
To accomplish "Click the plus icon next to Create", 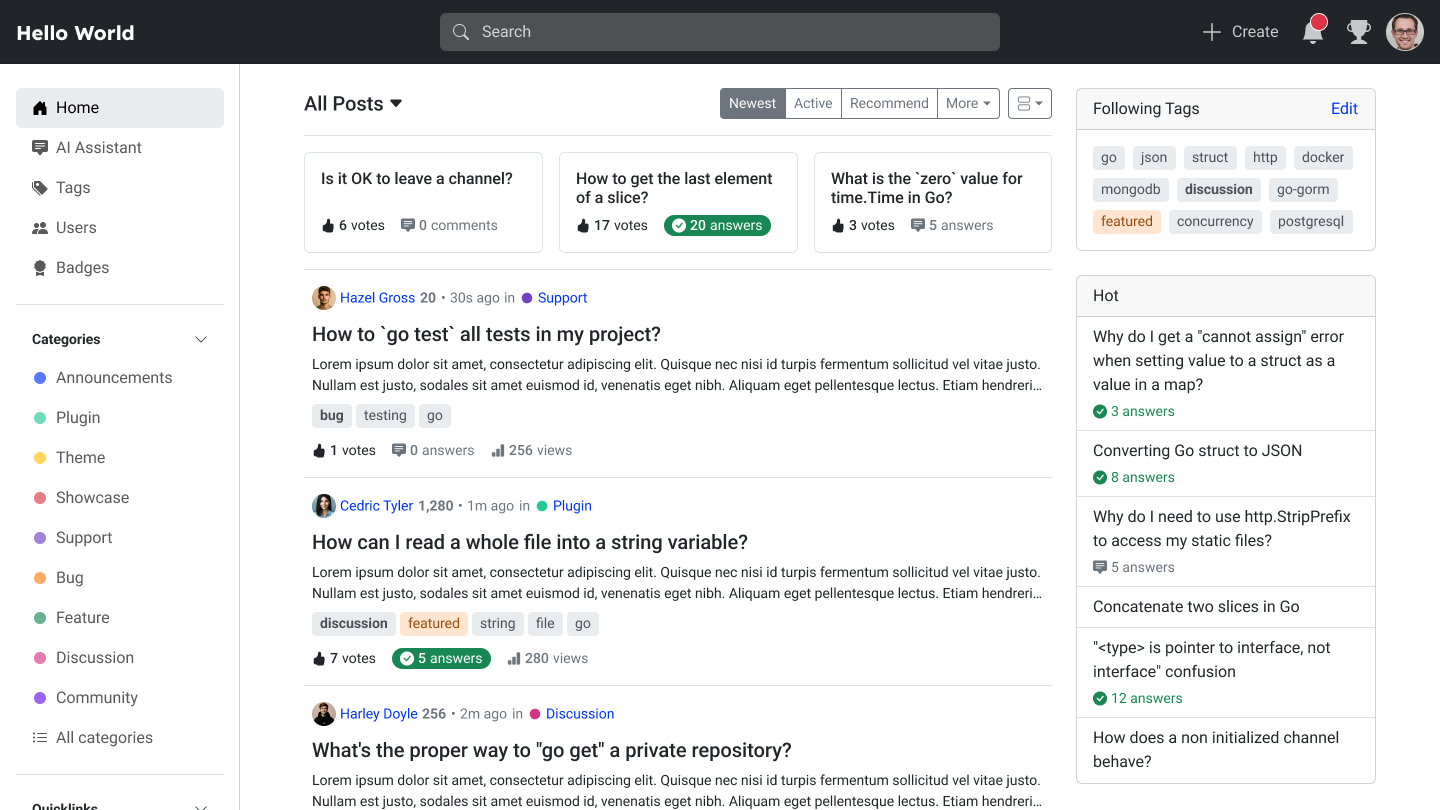I will (1211, 31).
